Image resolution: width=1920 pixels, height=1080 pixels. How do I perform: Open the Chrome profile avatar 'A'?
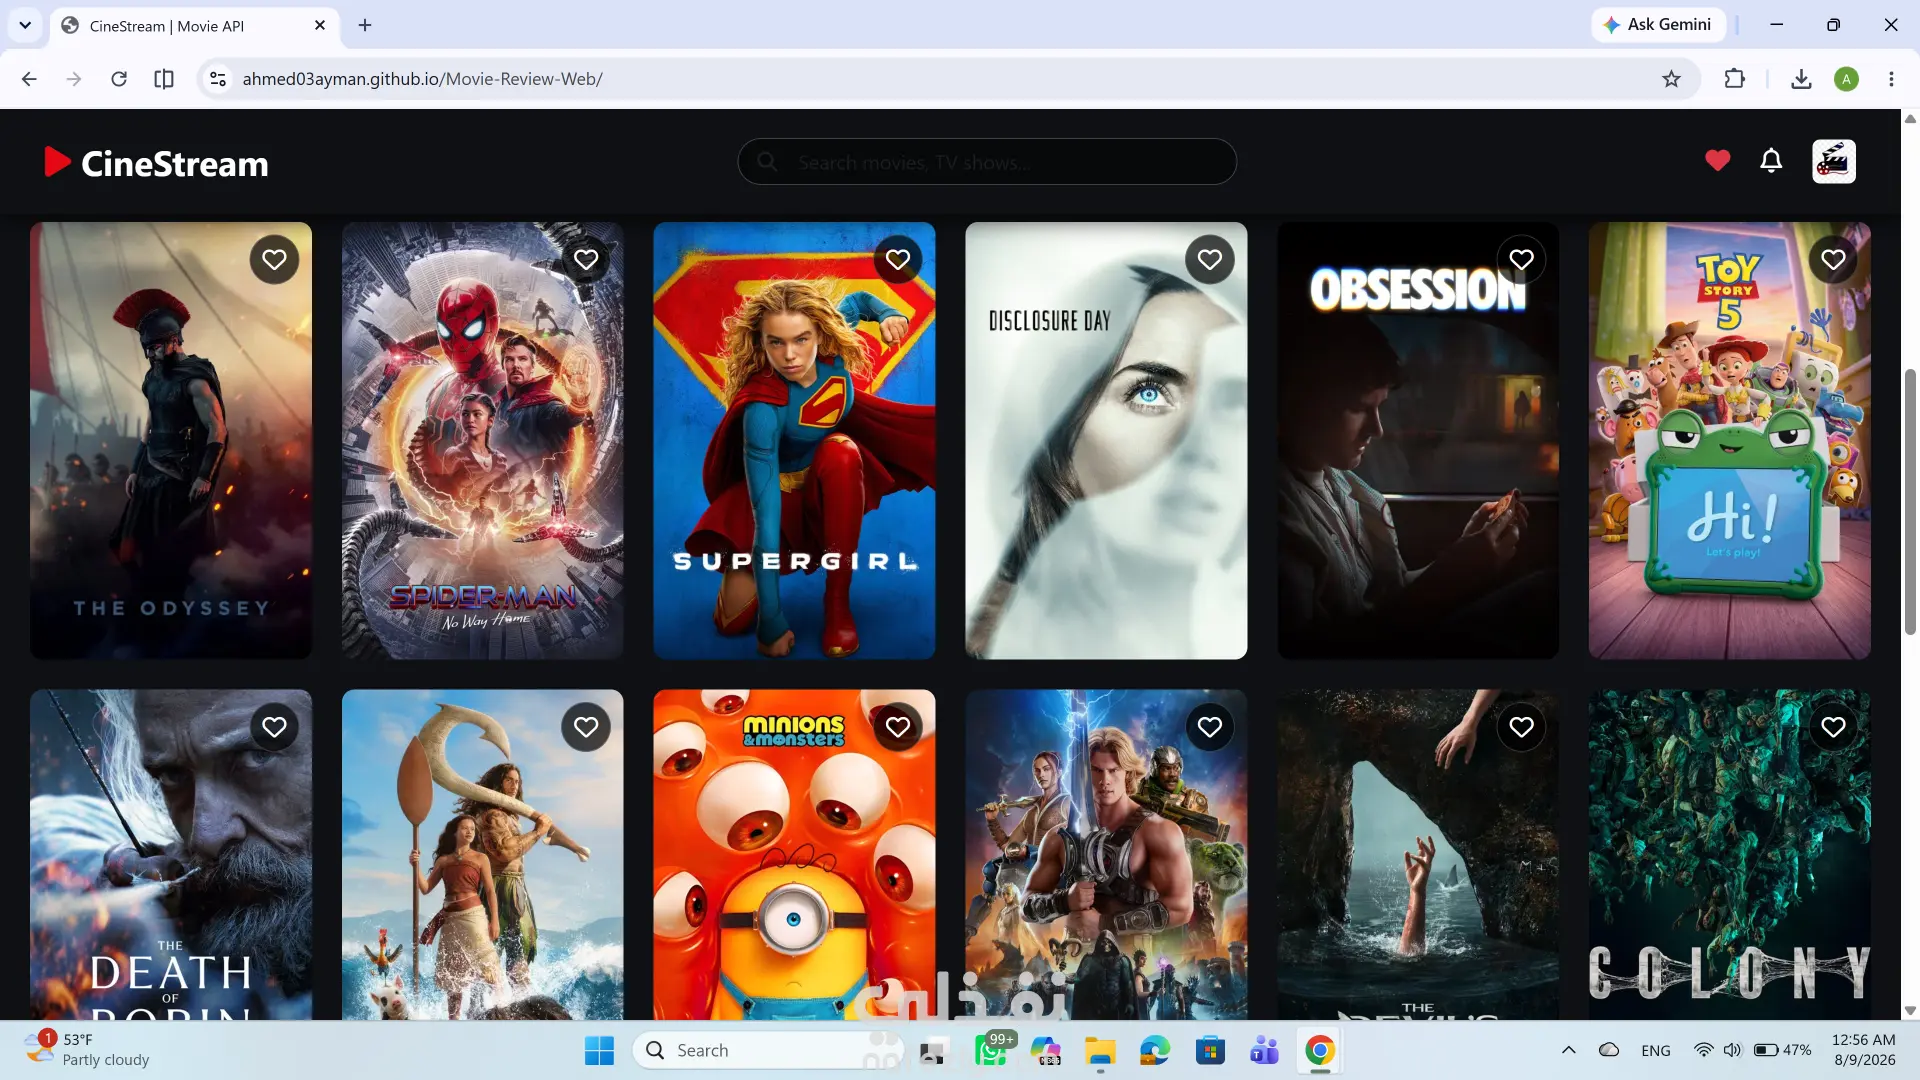point(1846,79)
